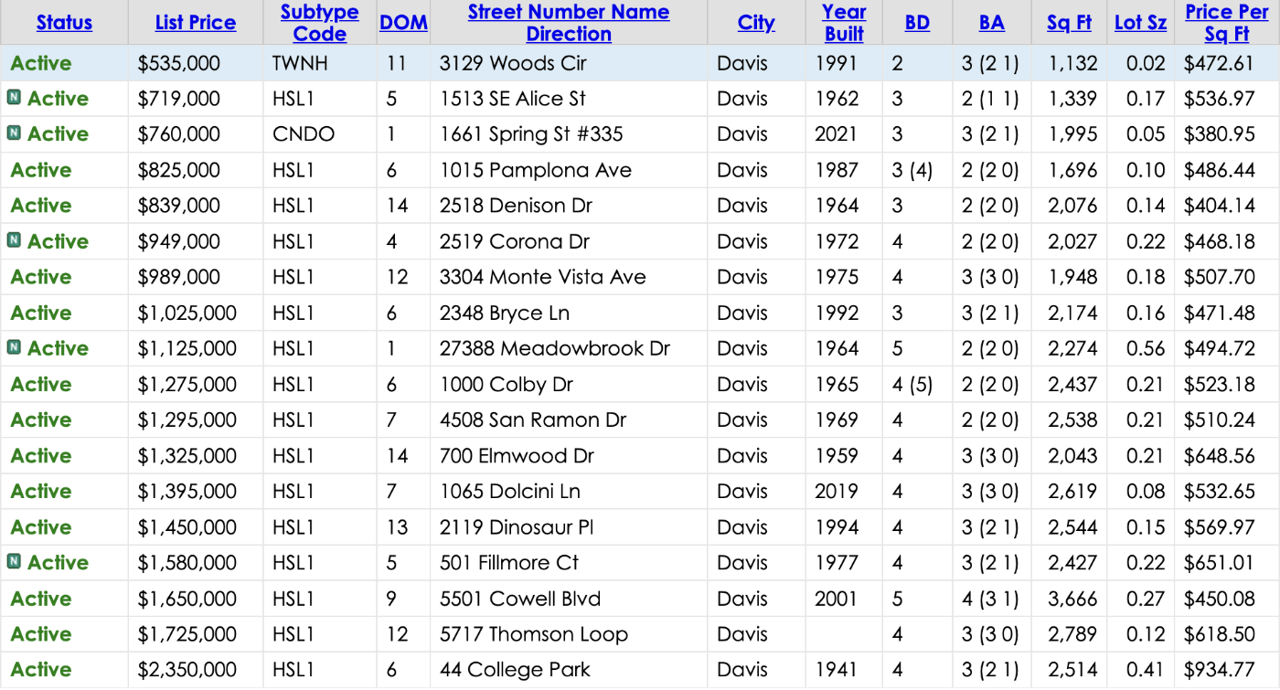Sort by the Year Built column header
Screen dimensions: 1280x690
click(844, 22)
